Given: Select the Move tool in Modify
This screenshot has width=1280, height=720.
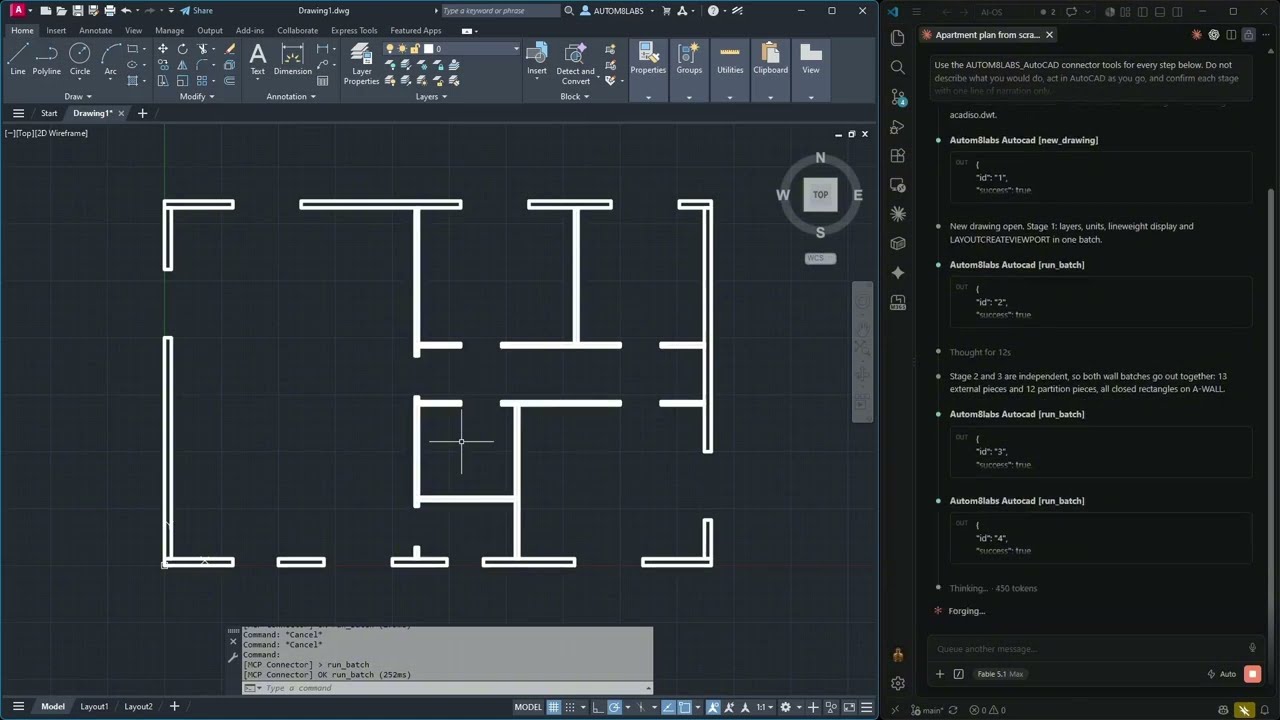Looking at the screenshot, I should pyautogui.click(x=164, y=49).
